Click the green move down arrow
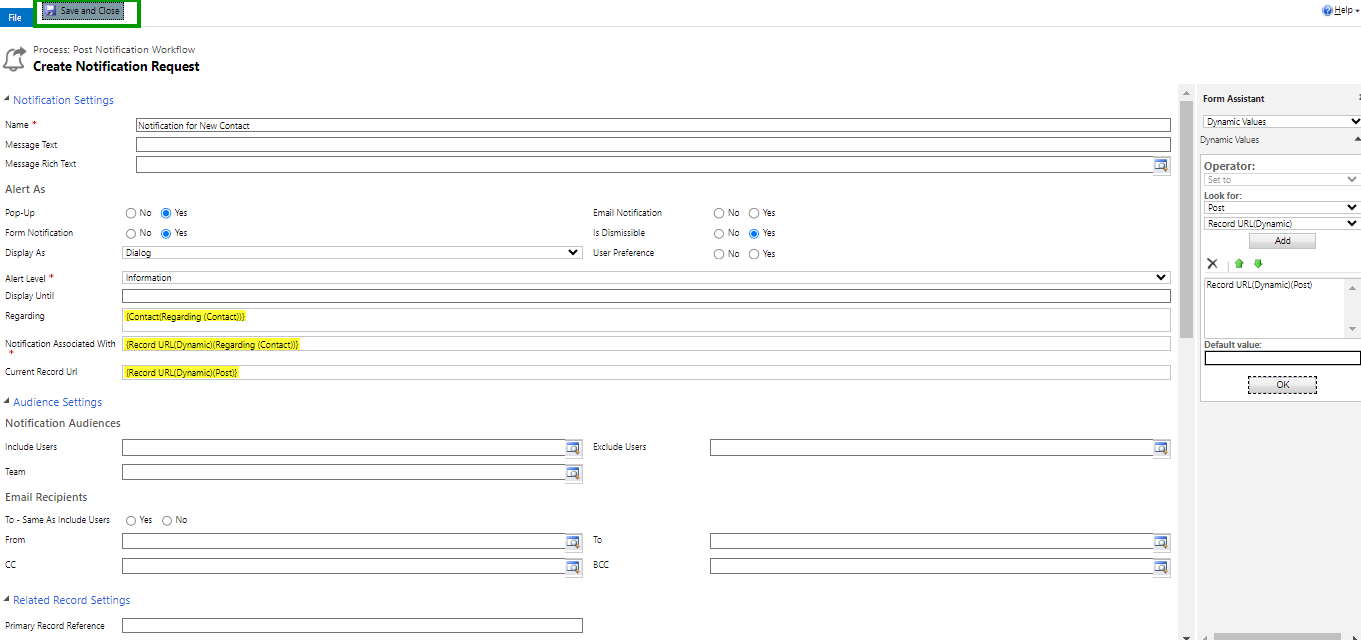 point(1258,264)
